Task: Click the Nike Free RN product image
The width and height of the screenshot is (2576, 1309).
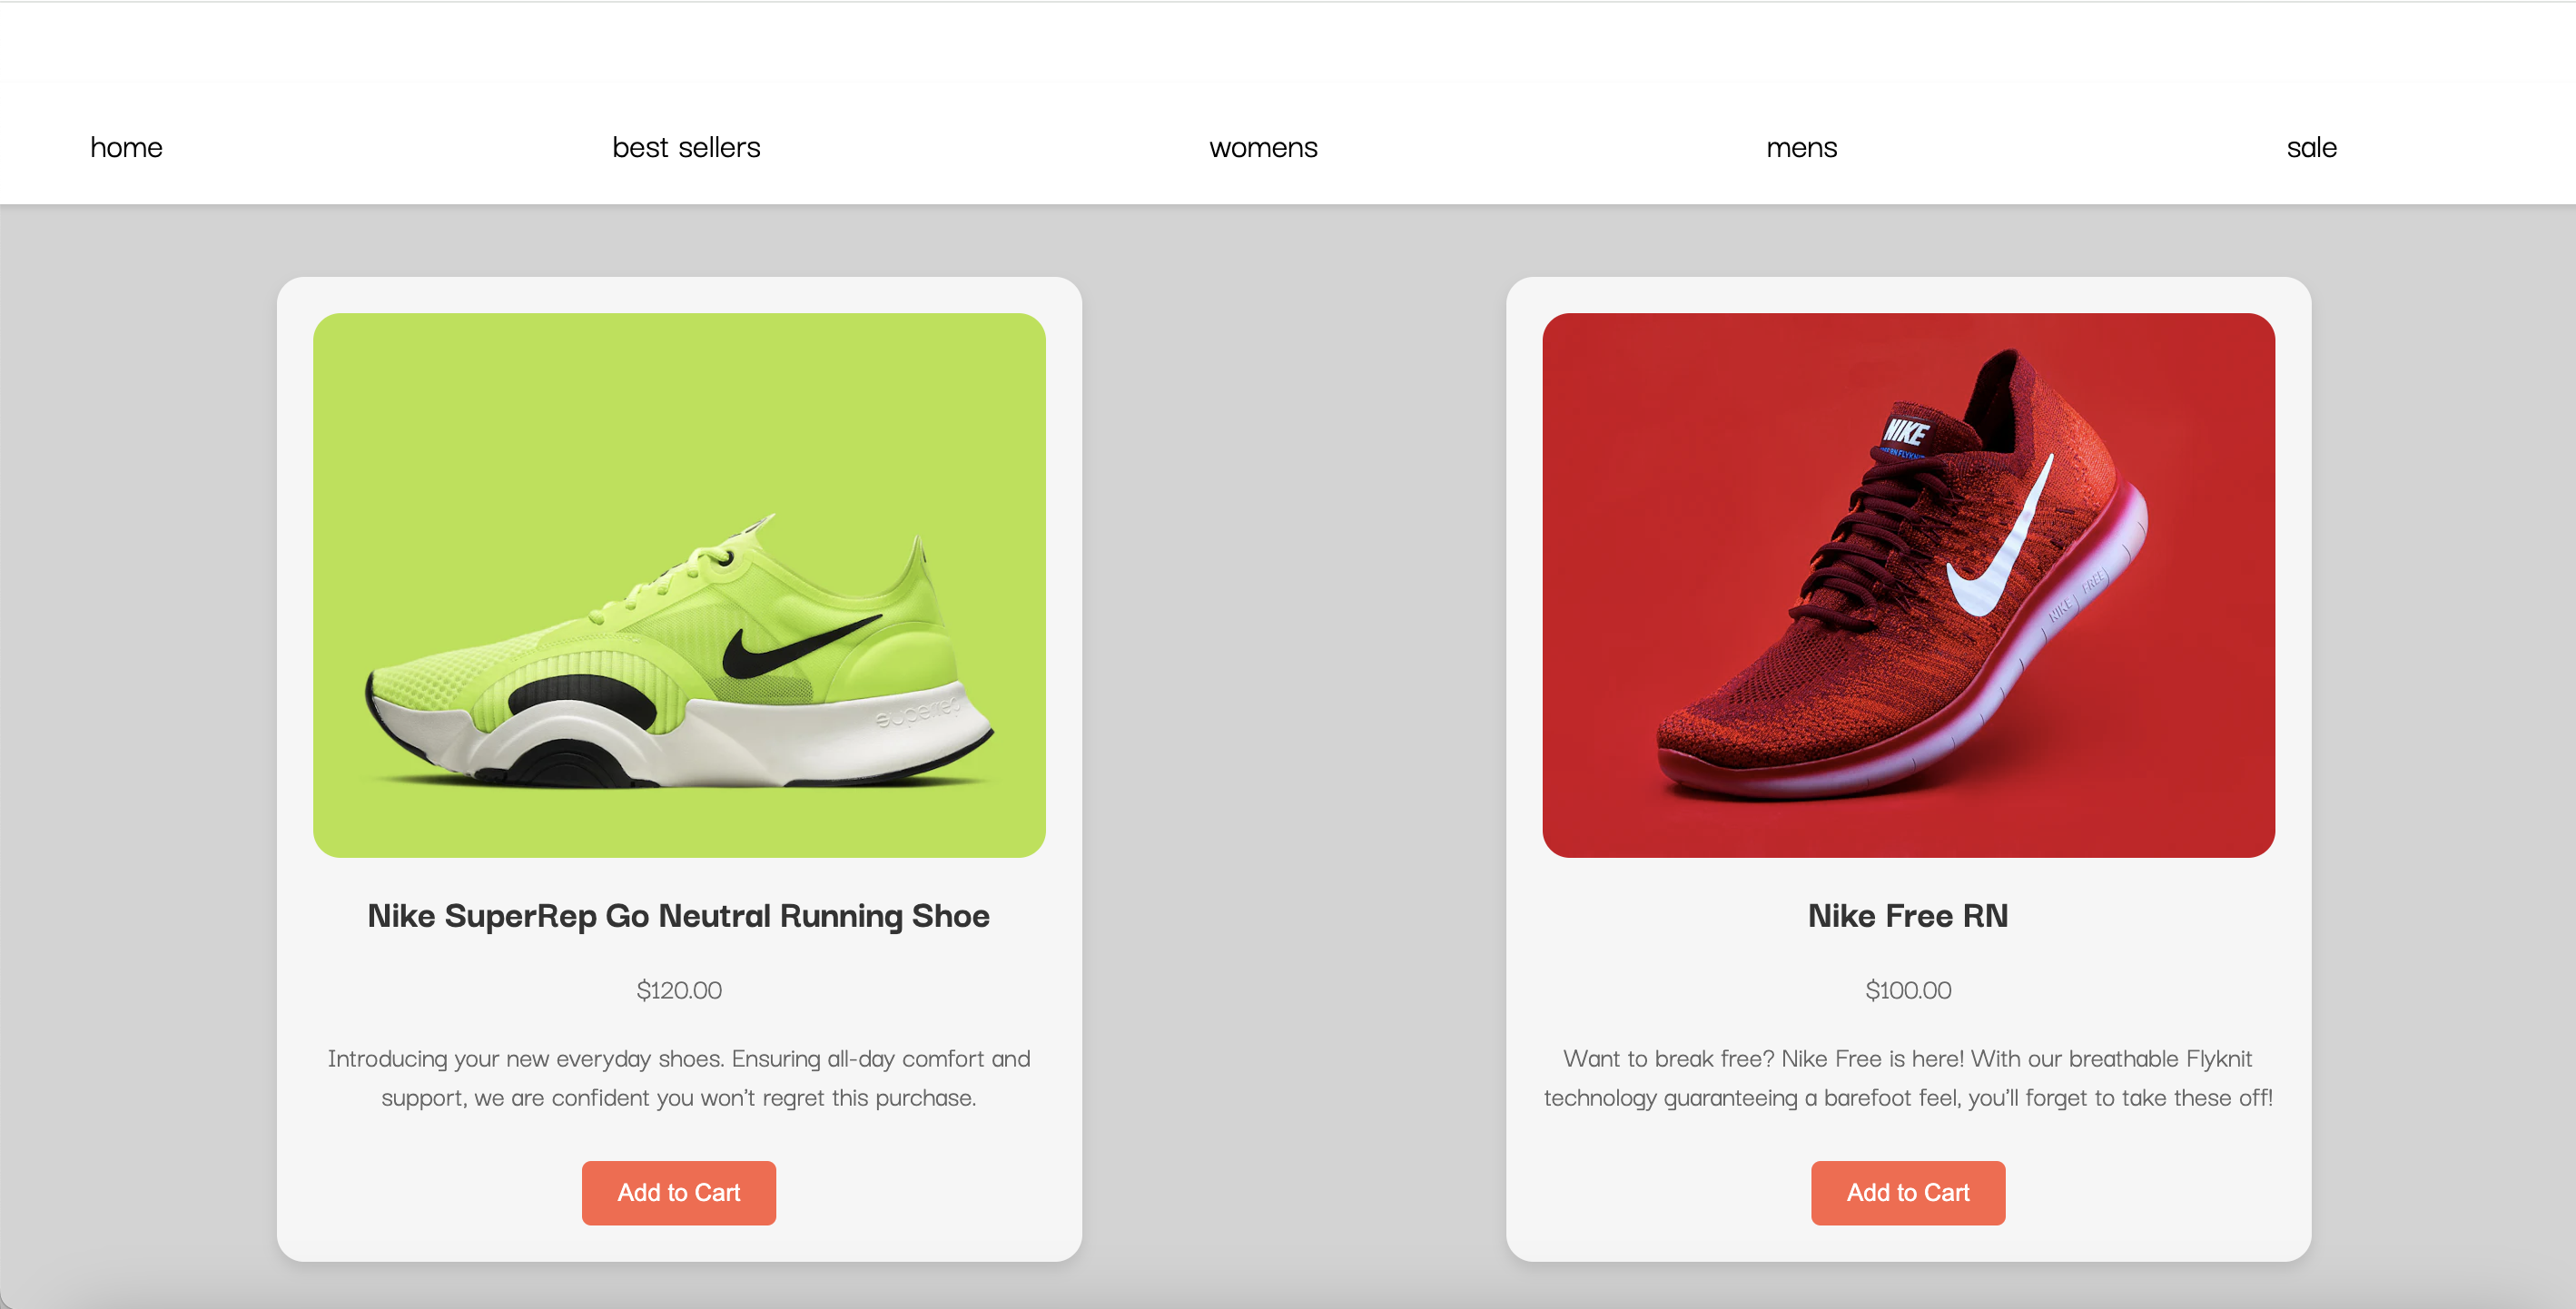Action: click(x=1907, y=584)
